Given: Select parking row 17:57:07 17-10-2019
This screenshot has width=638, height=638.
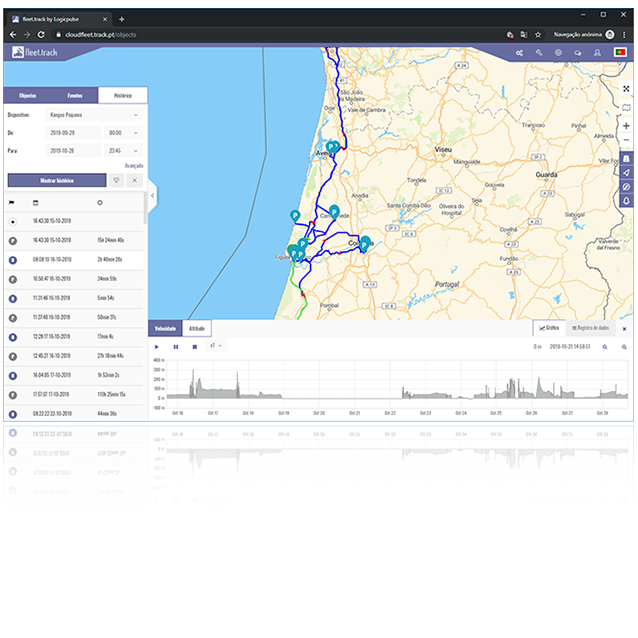Looking at the screenshot, I should click(x=74, y=395).
